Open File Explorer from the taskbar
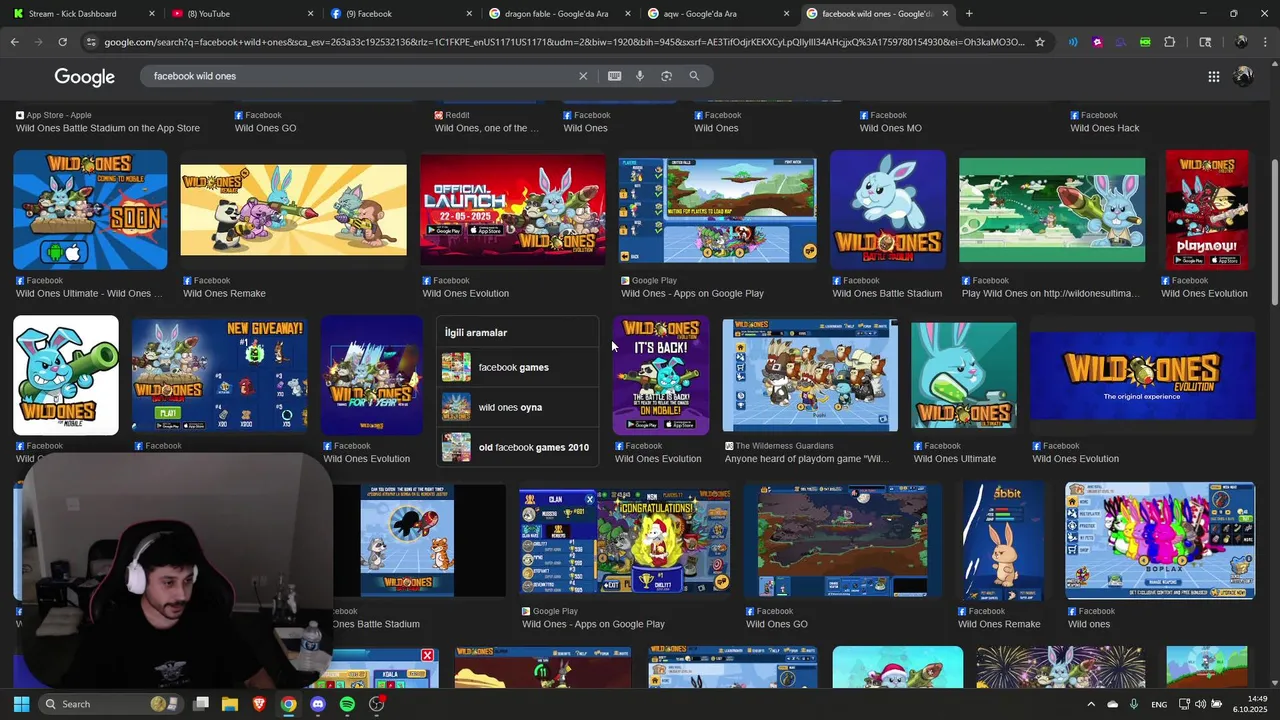 click(x=229, y=704)
